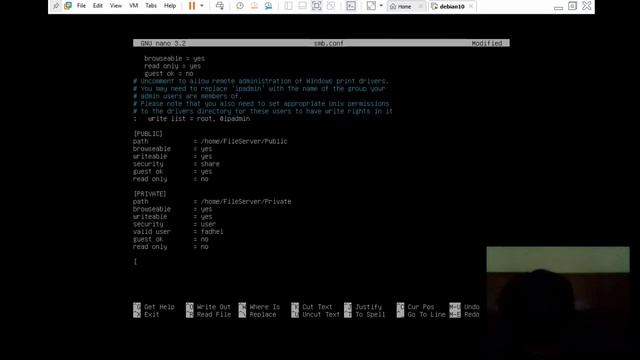Open the File menu

81,6
